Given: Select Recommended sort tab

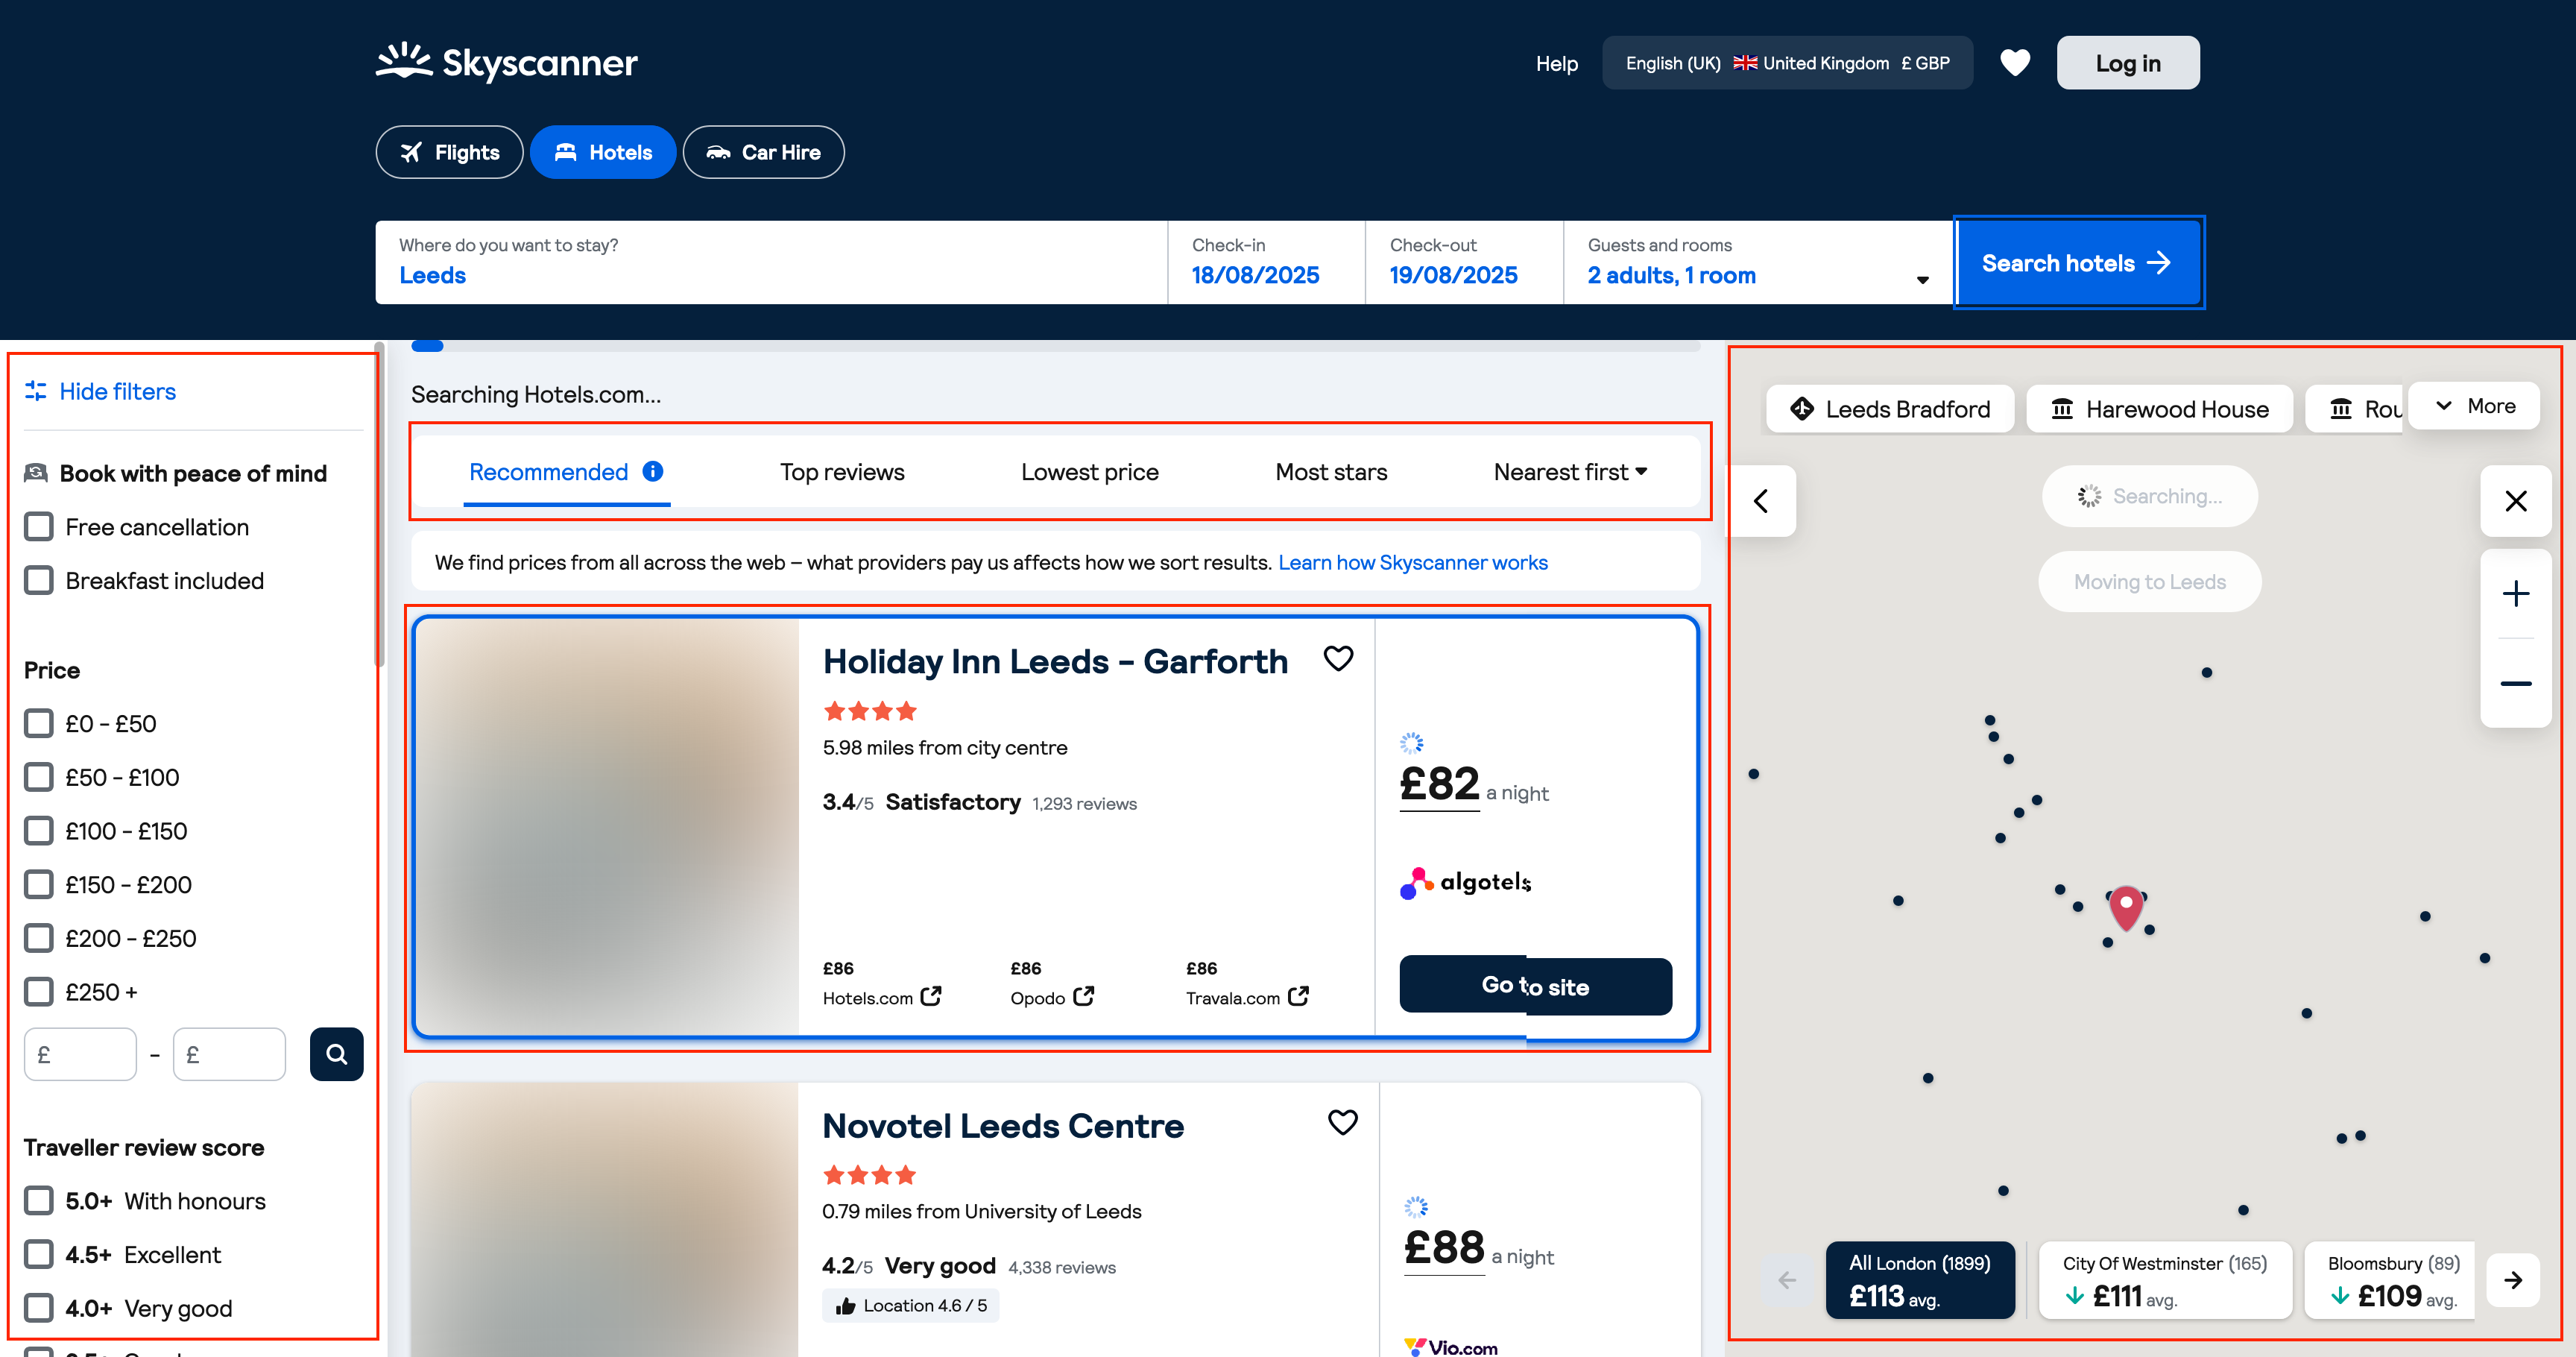Looking at the screenshot, I should [x=566, y=472].
